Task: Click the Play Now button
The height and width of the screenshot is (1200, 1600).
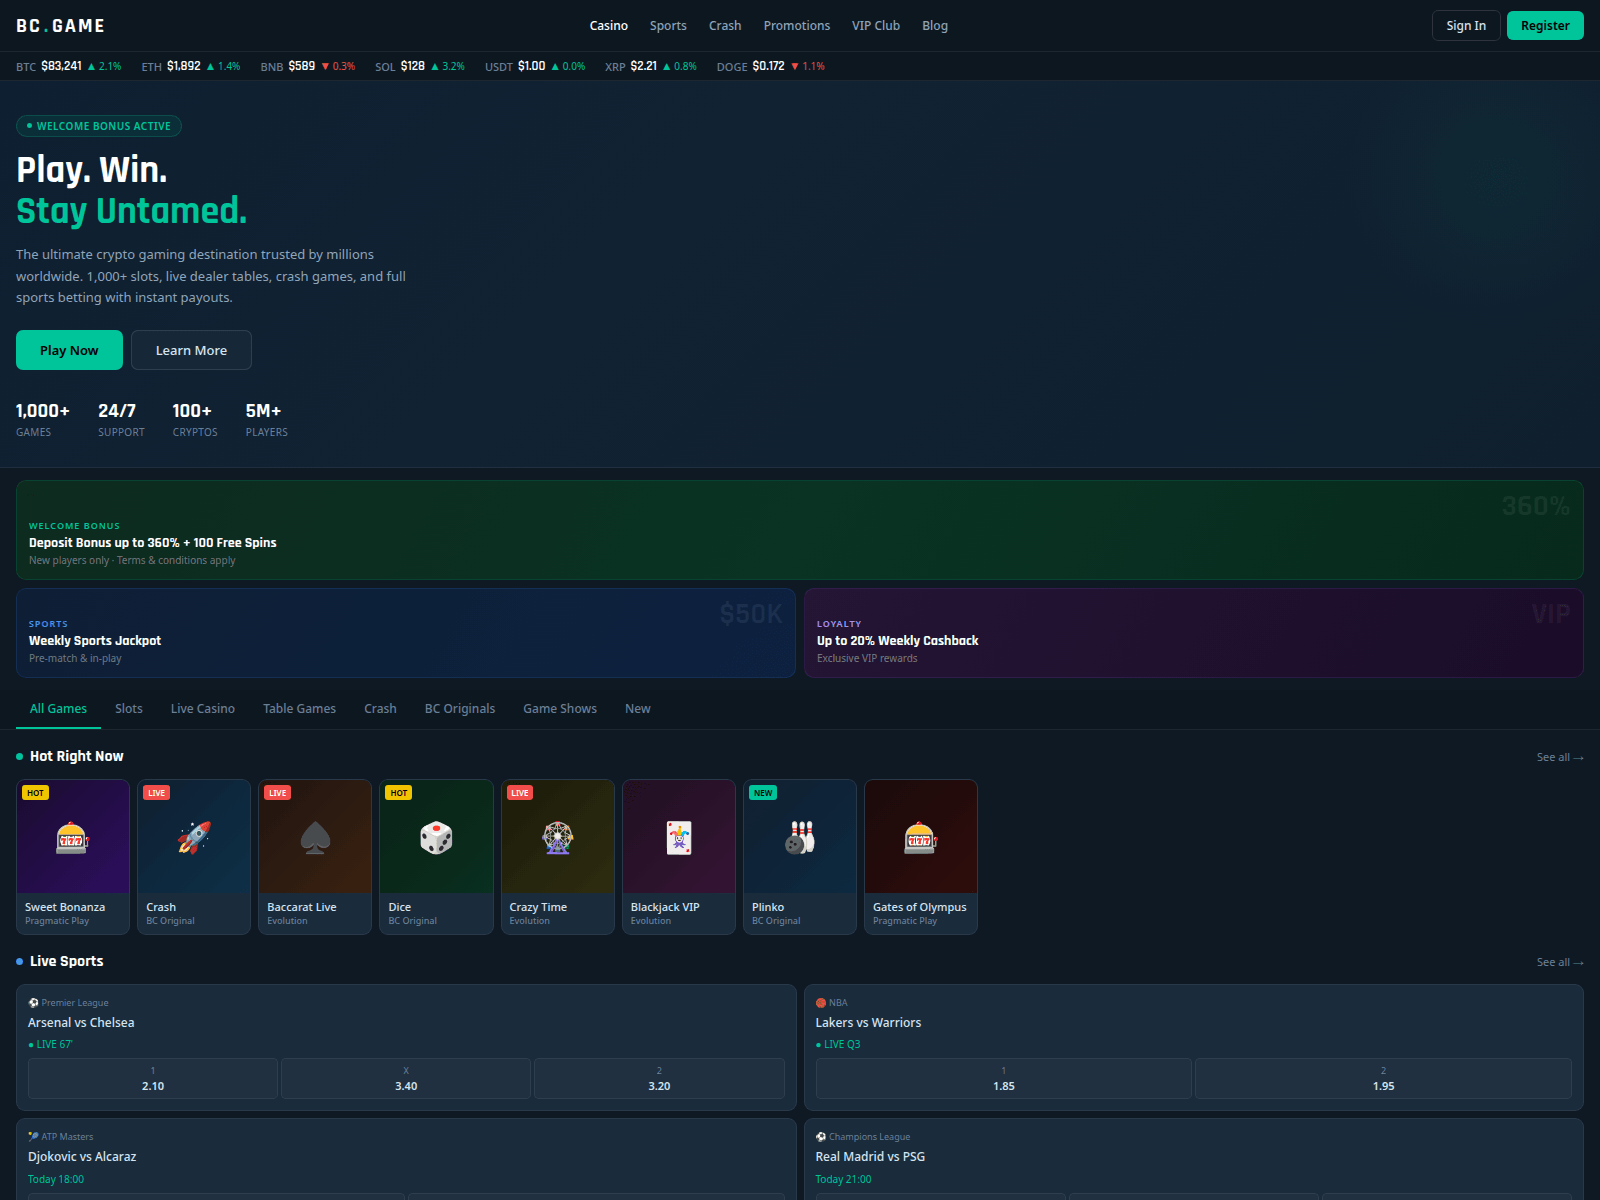Action: point(69,350)
